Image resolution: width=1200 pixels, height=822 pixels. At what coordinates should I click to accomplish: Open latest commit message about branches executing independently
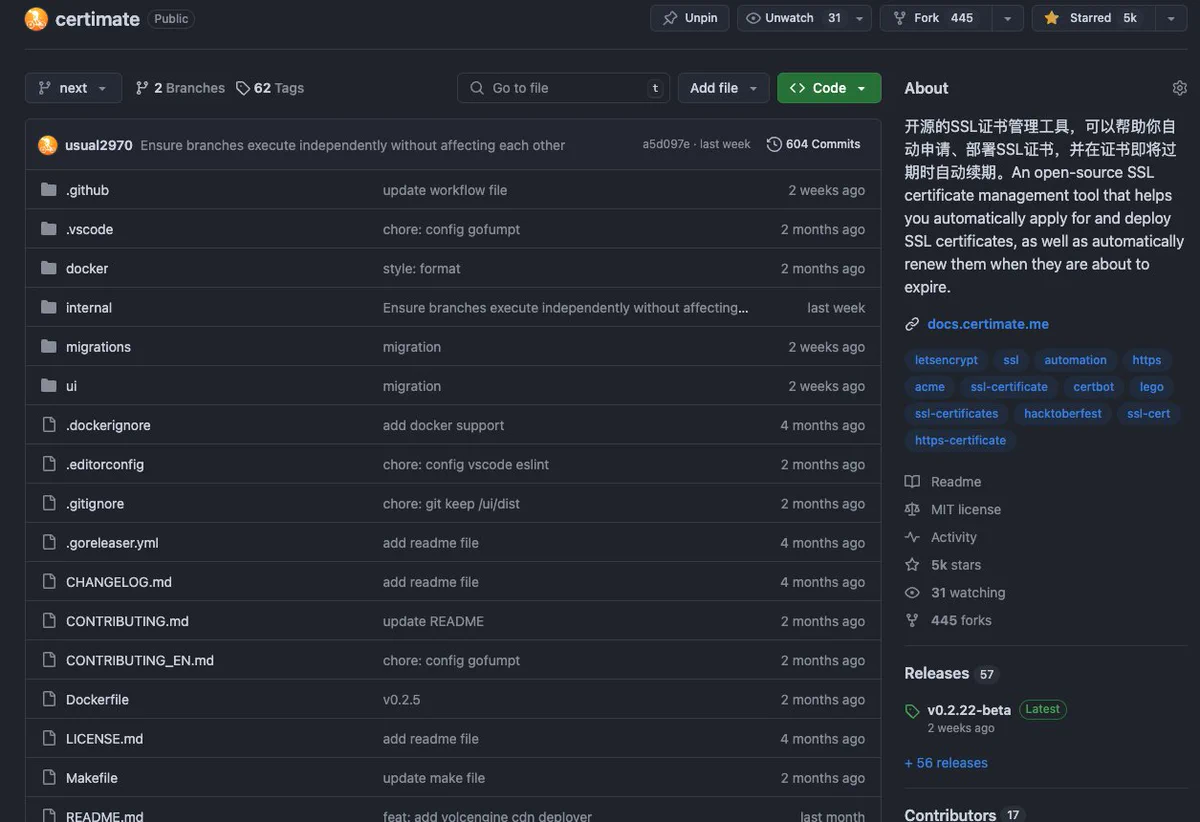353,145
